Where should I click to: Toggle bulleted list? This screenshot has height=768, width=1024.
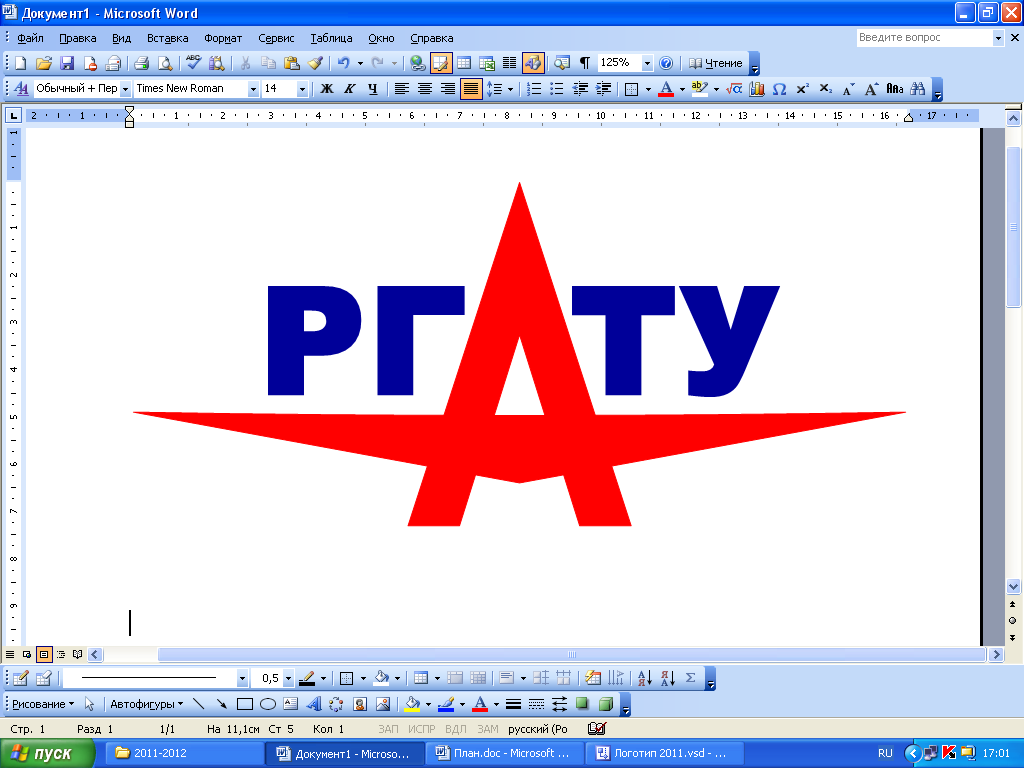click(557, 89)
